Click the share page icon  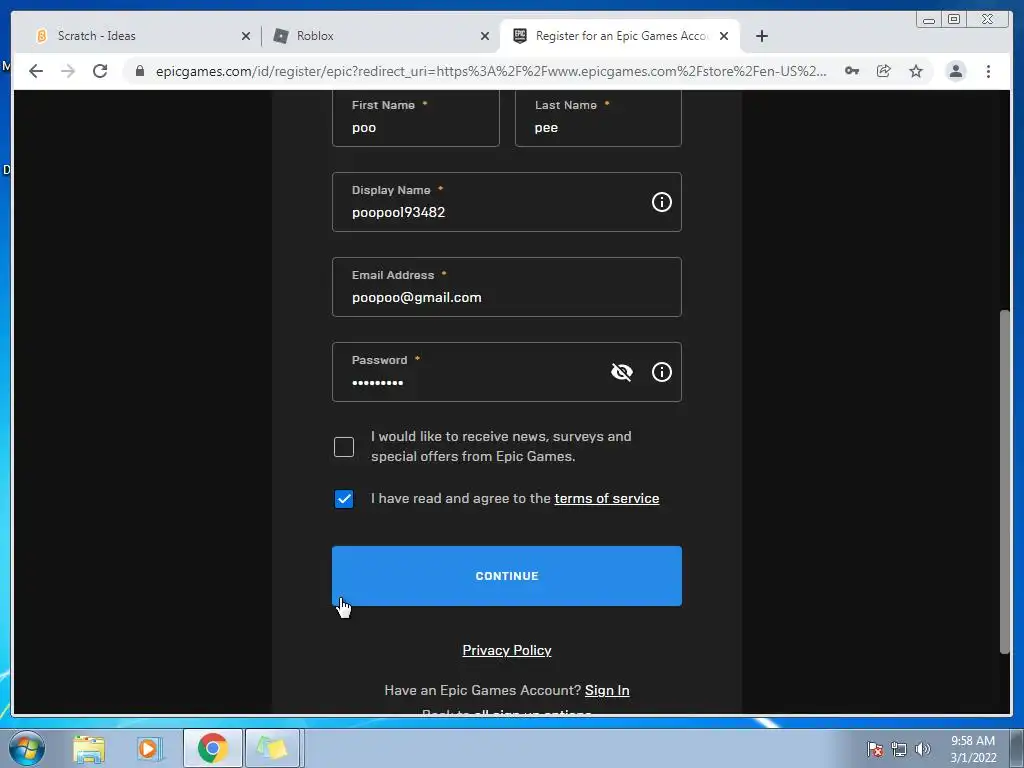point(884,71)
